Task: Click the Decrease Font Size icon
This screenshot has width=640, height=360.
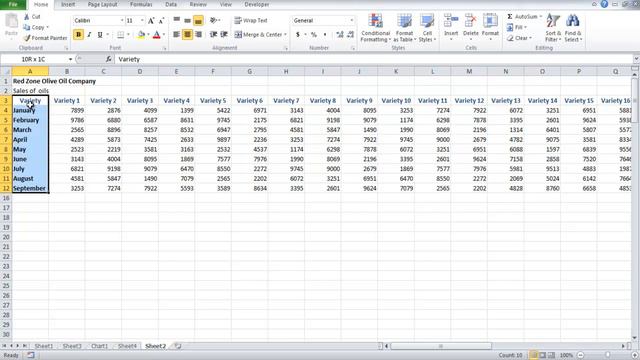Action: (161, 20)
